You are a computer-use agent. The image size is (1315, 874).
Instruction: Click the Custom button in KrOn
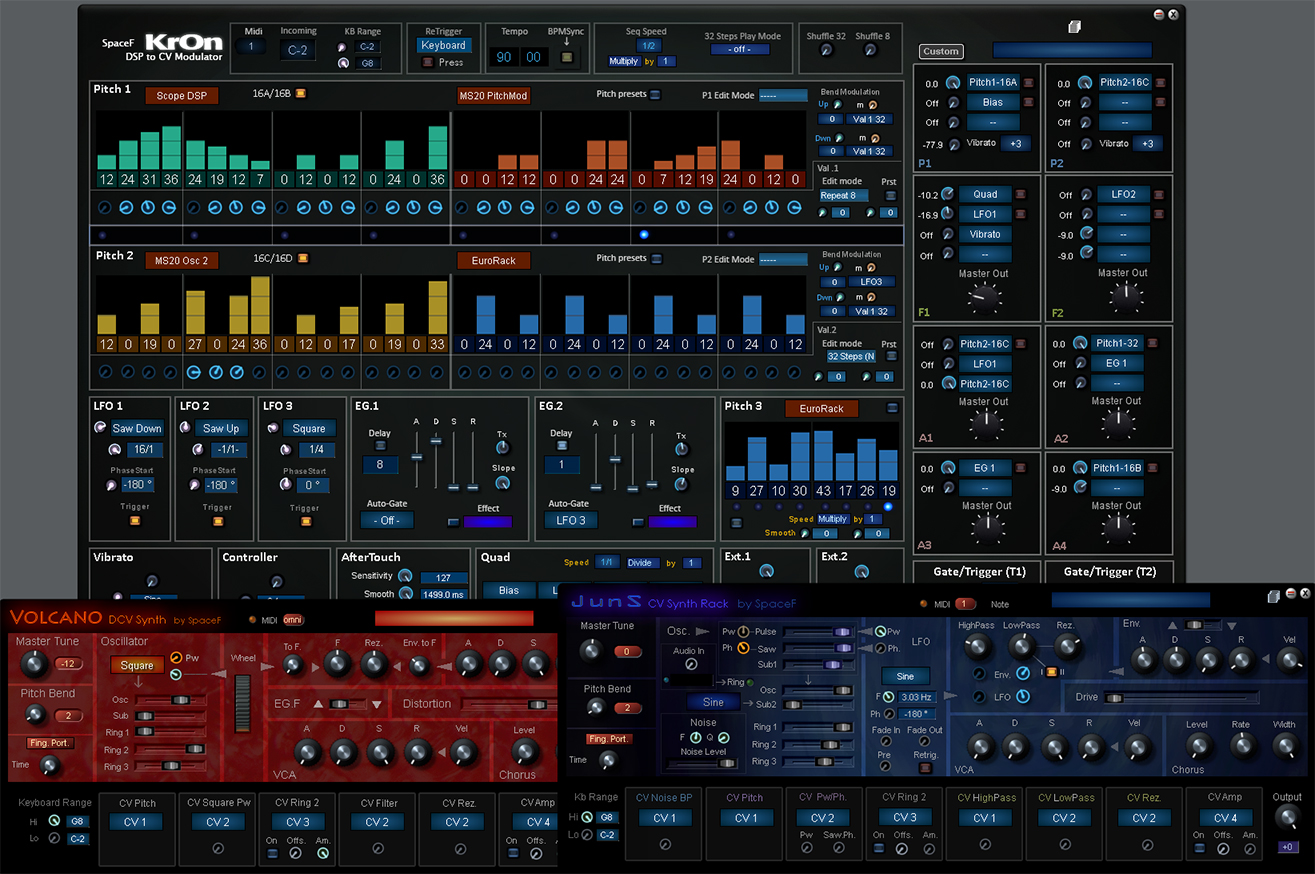click(941, 51)
